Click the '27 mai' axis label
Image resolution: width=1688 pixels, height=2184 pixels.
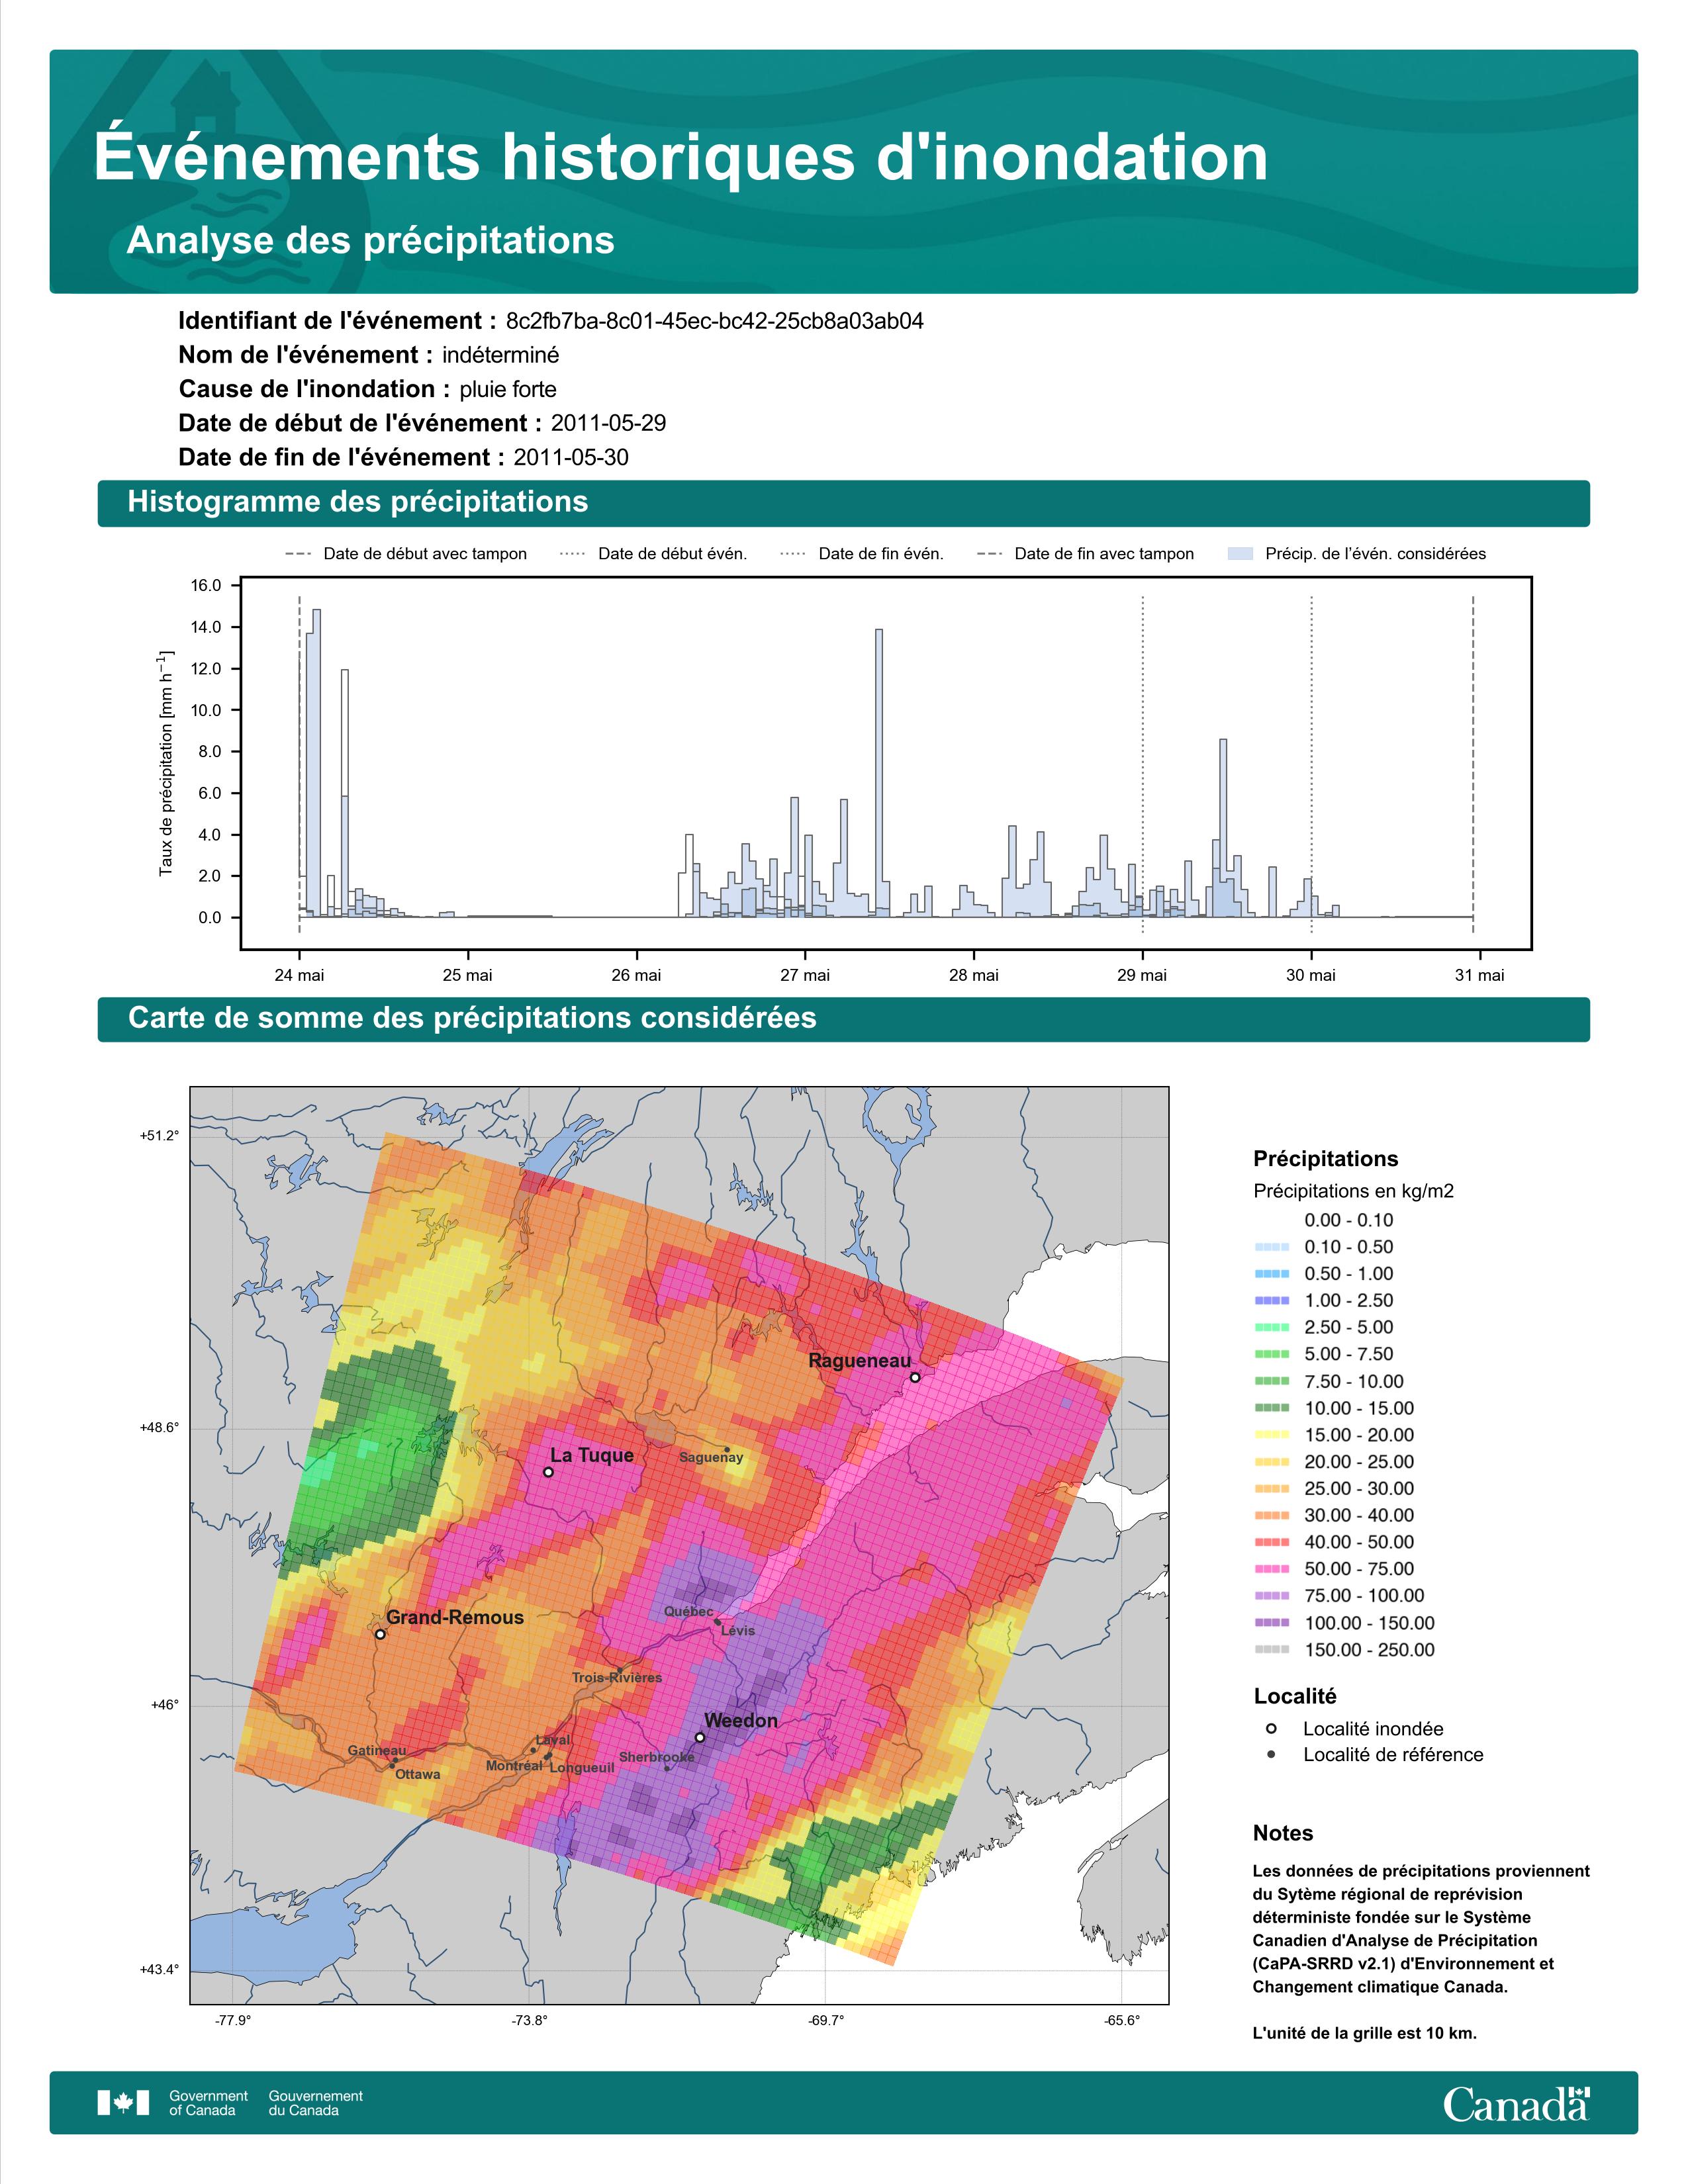pyautogui.click(x=805, y=975)
